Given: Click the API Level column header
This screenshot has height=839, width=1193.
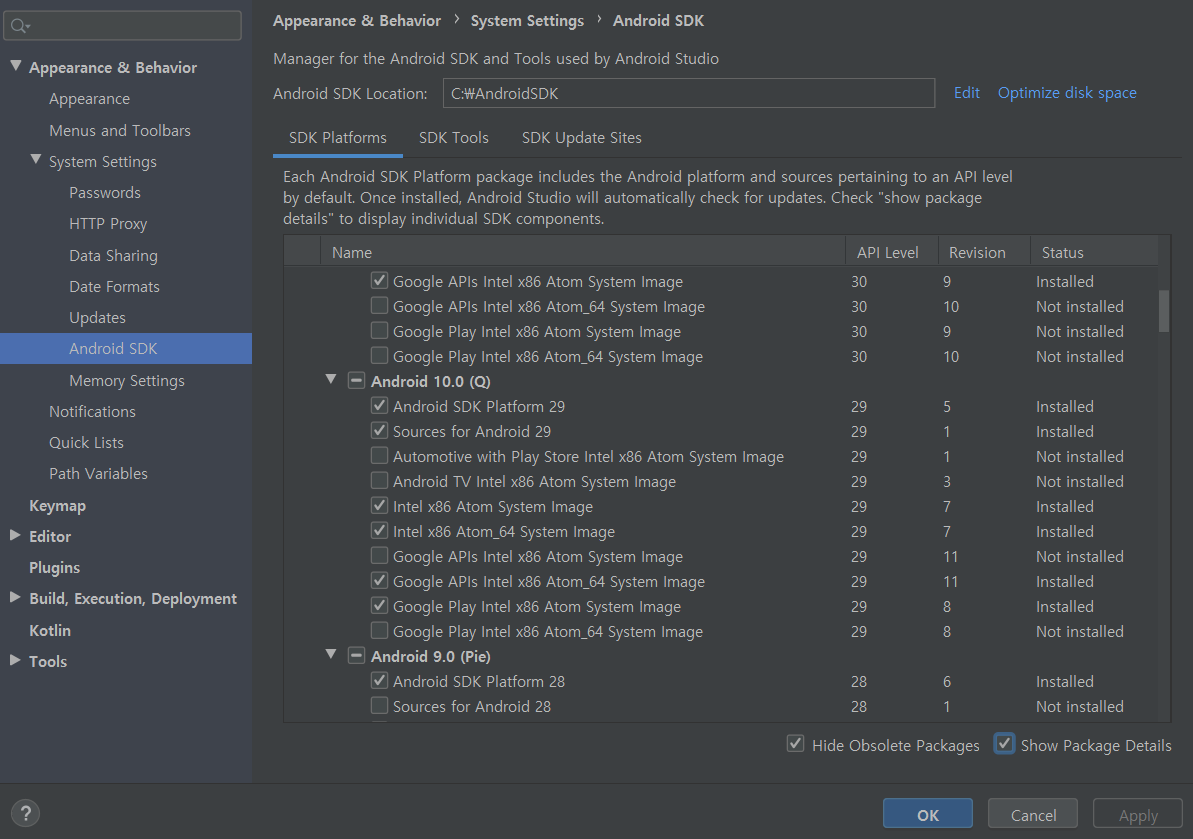Looking at the screenshot, I should point(892,252).
